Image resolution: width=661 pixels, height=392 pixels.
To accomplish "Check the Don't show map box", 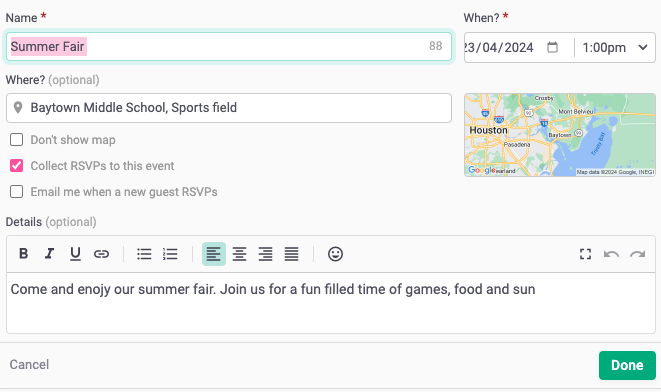I will tap(16, 140).
